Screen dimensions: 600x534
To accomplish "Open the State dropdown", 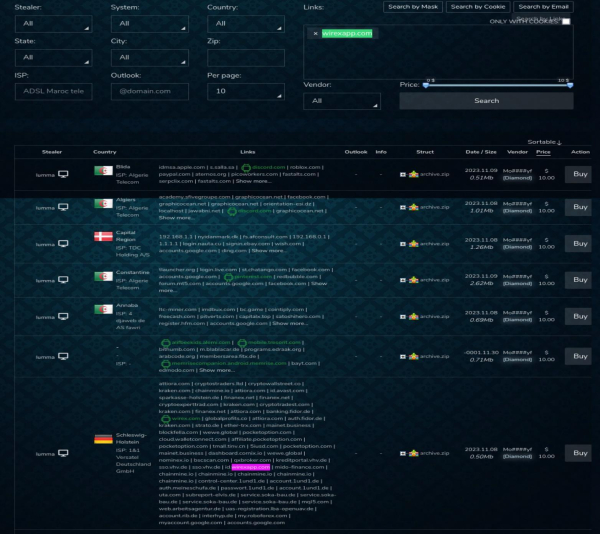I will tap(54, 58).
